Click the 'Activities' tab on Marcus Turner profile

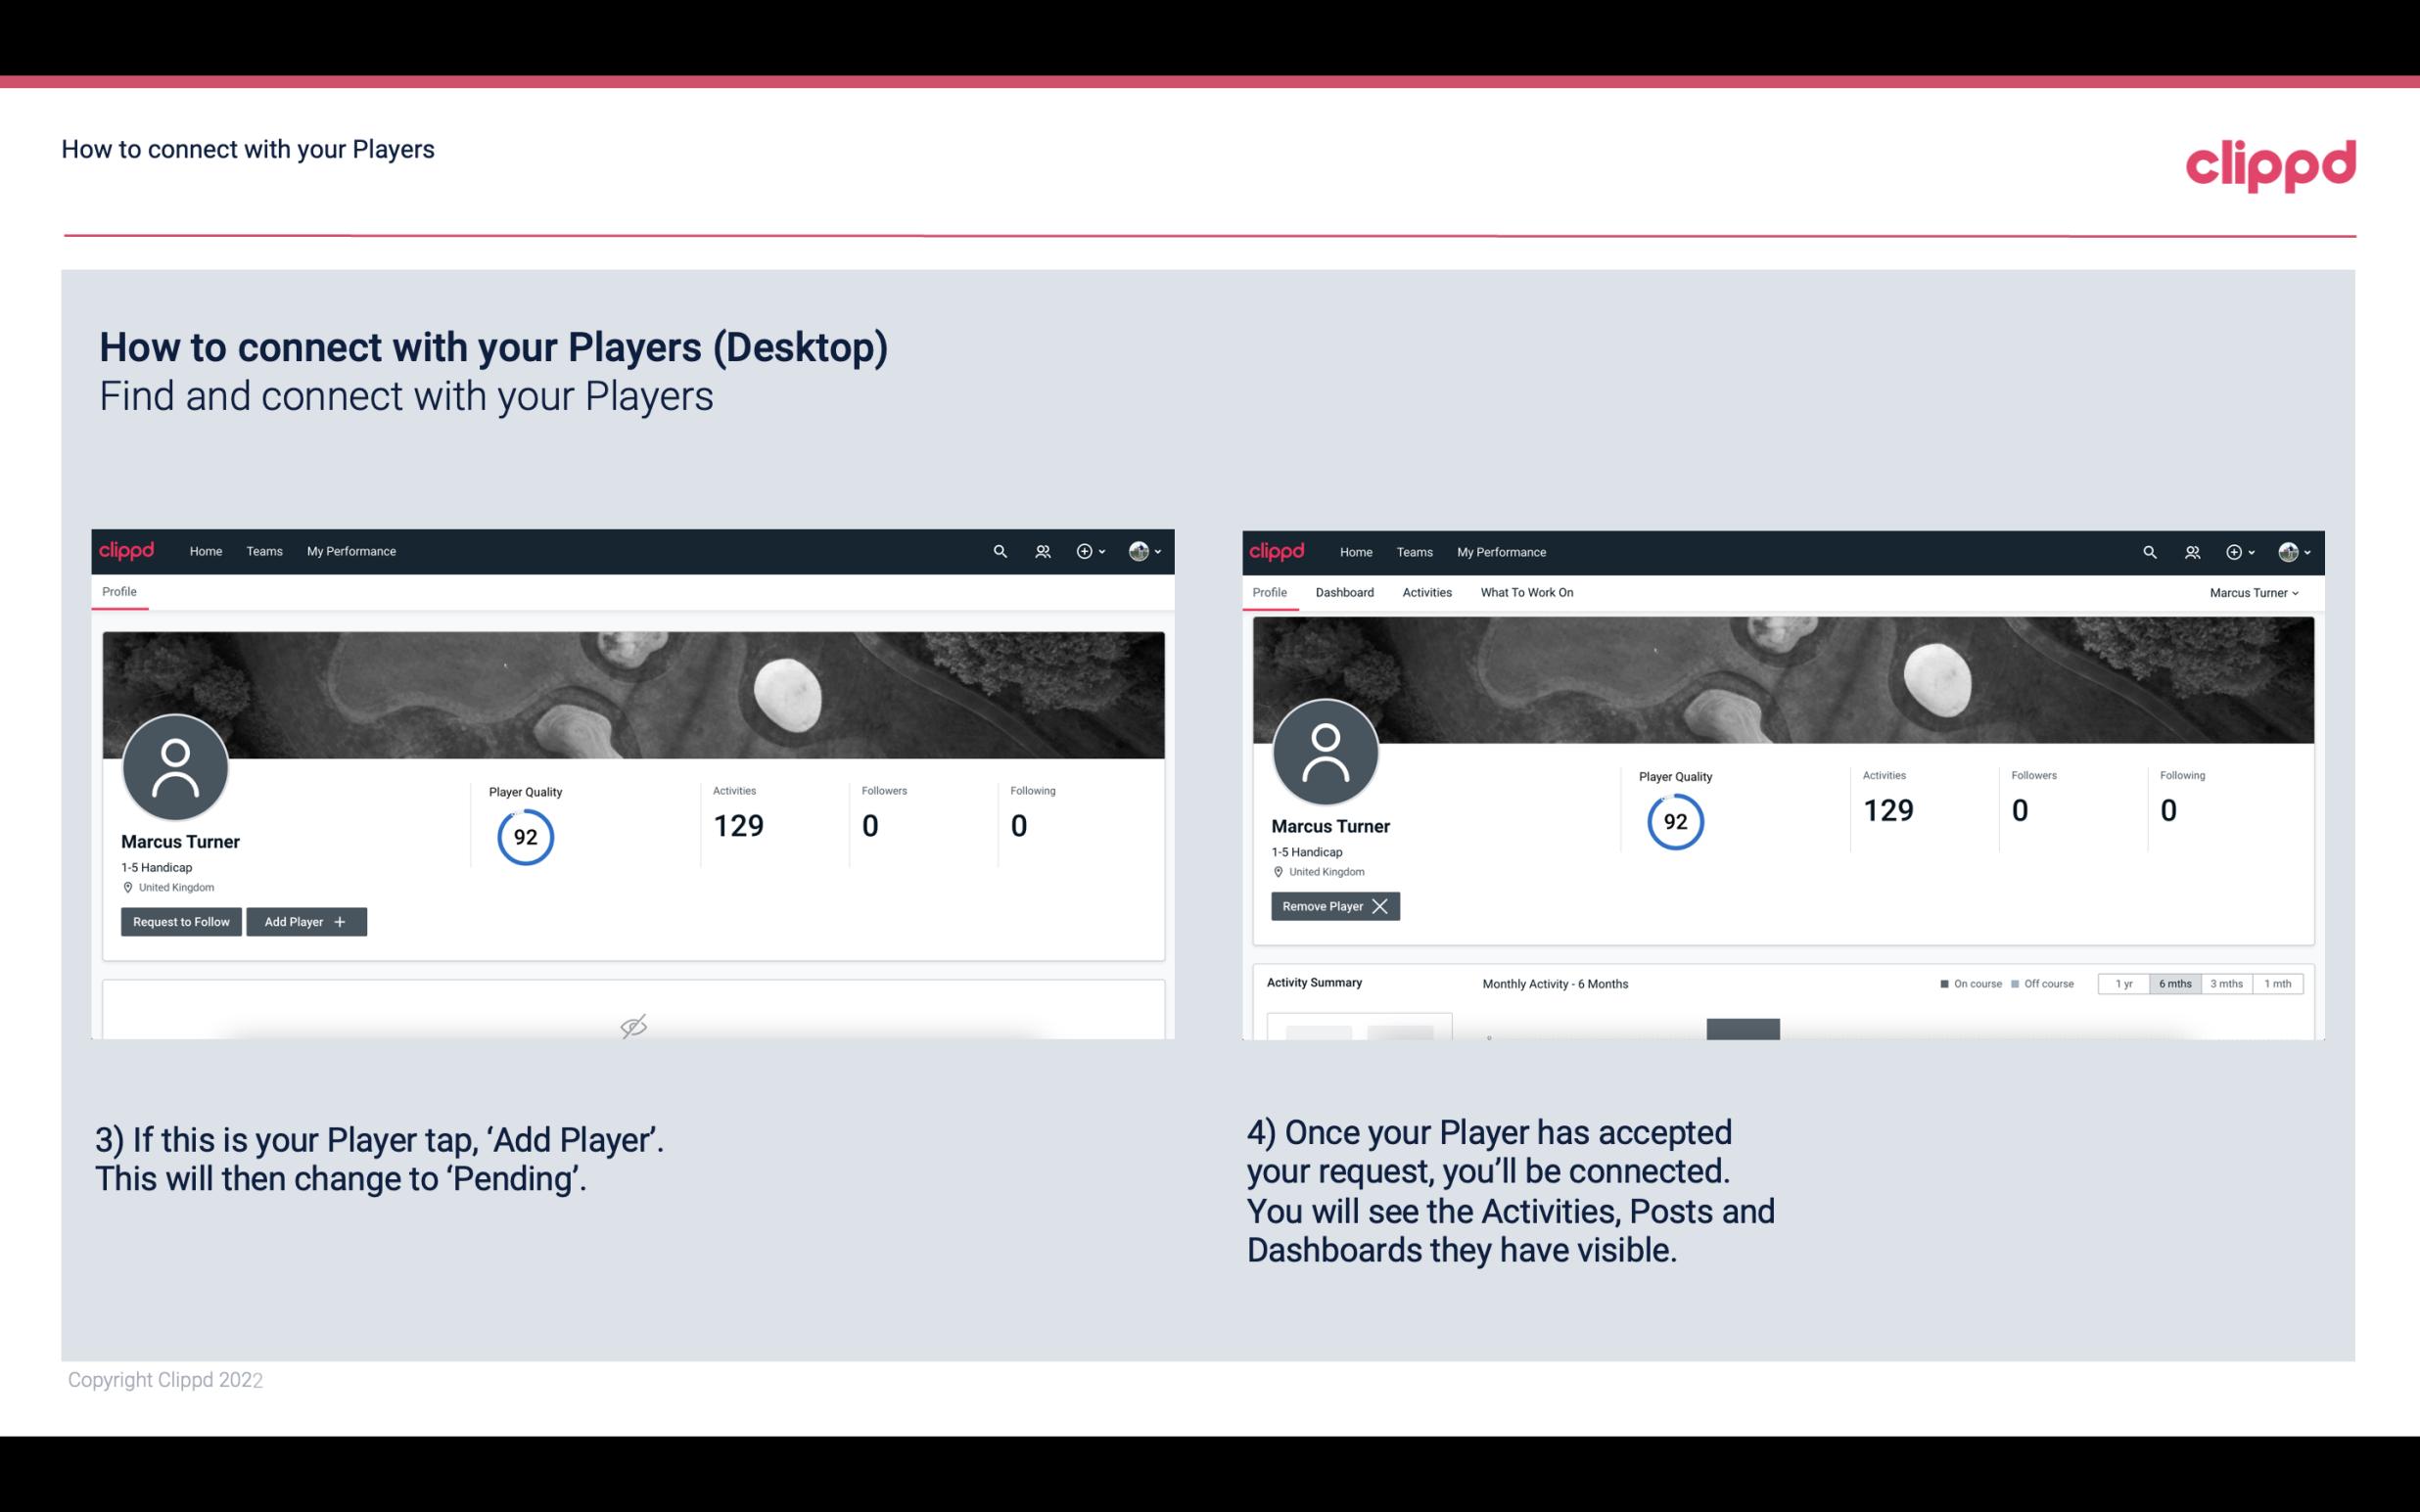[x=1425, y=592]
